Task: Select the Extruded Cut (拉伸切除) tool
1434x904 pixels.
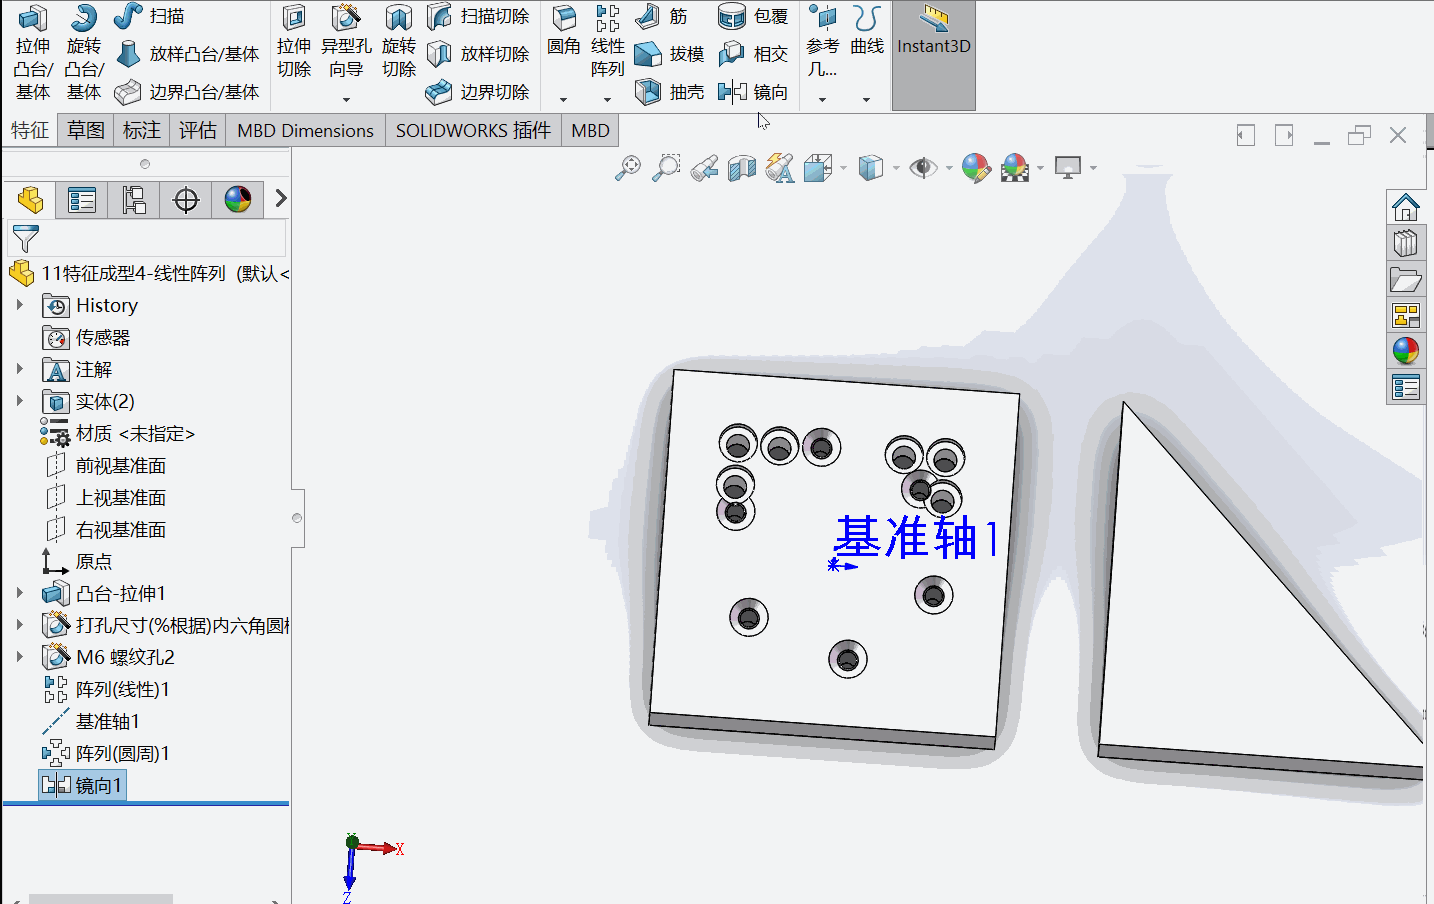Action: (x=294, y=44)
